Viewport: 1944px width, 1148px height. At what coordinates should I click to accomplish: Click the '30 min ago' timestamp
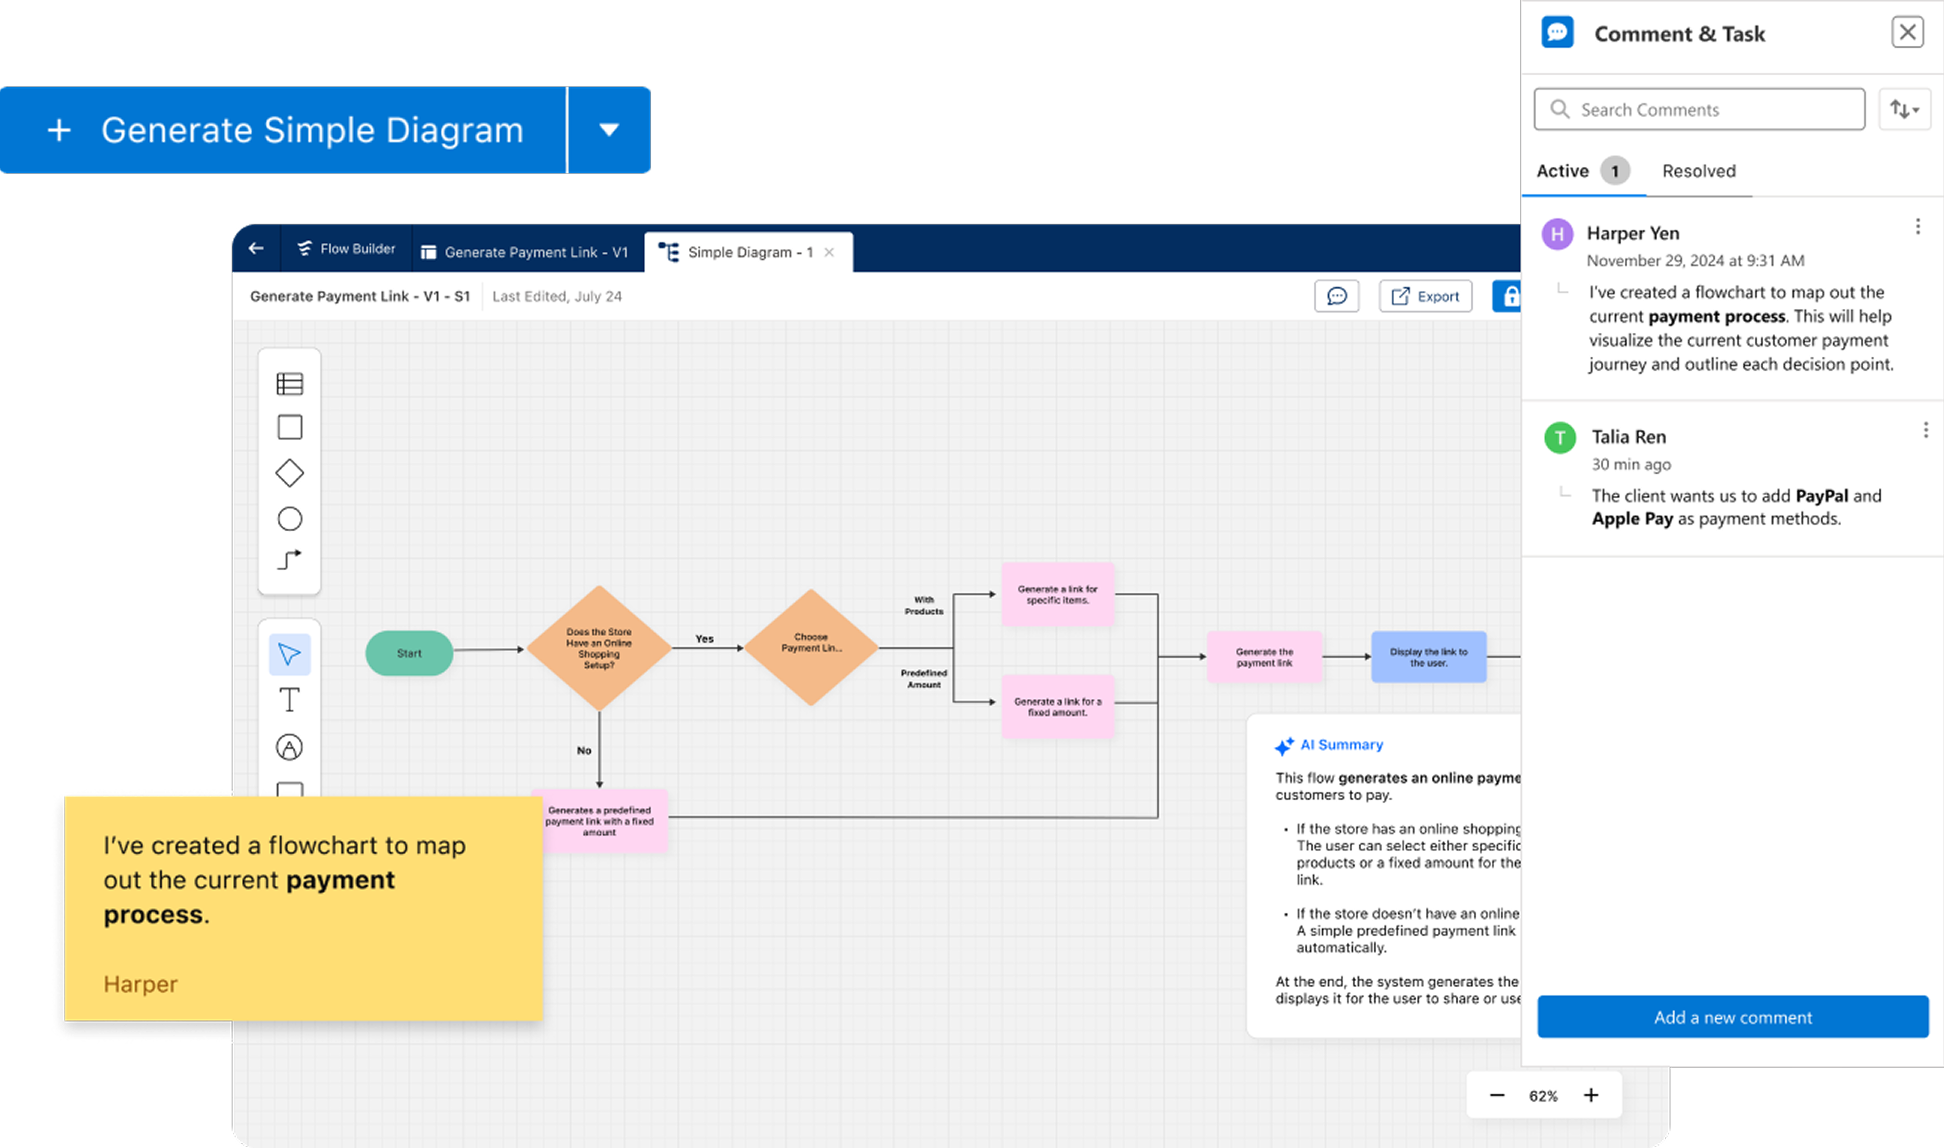point(1631,464)
